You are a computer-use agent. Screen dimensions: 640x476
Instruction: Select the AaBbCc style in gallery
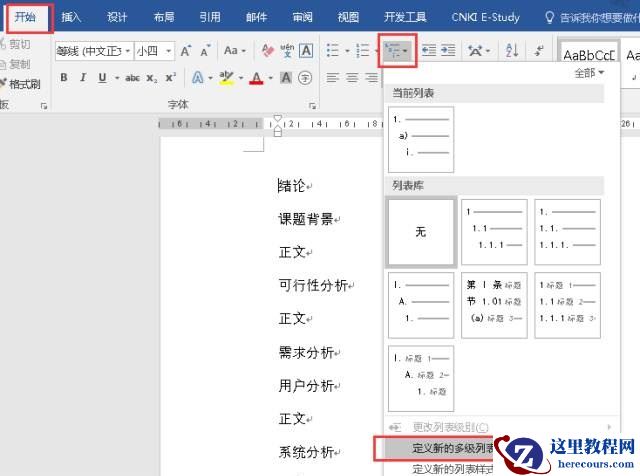click(589, 55)
